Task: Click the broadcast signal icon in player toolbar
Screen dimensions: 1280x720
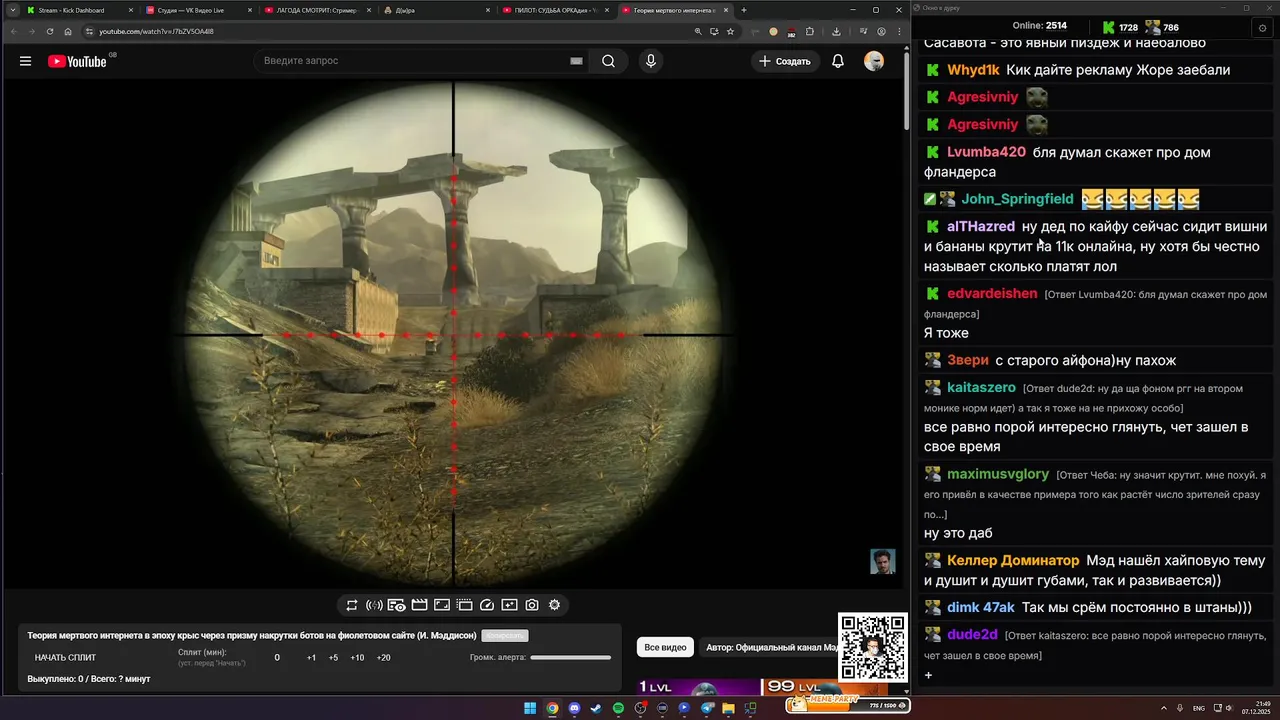Action: pyautogui.click(x=374, y=605)
